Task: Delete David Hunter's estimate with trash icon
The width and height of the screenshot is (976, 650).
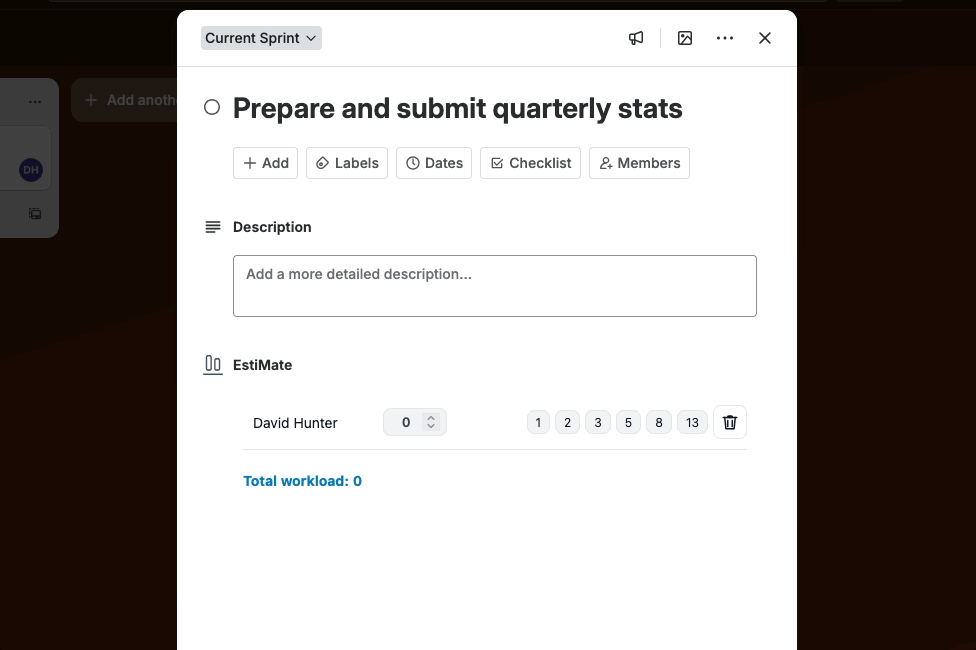Action: 730,422
